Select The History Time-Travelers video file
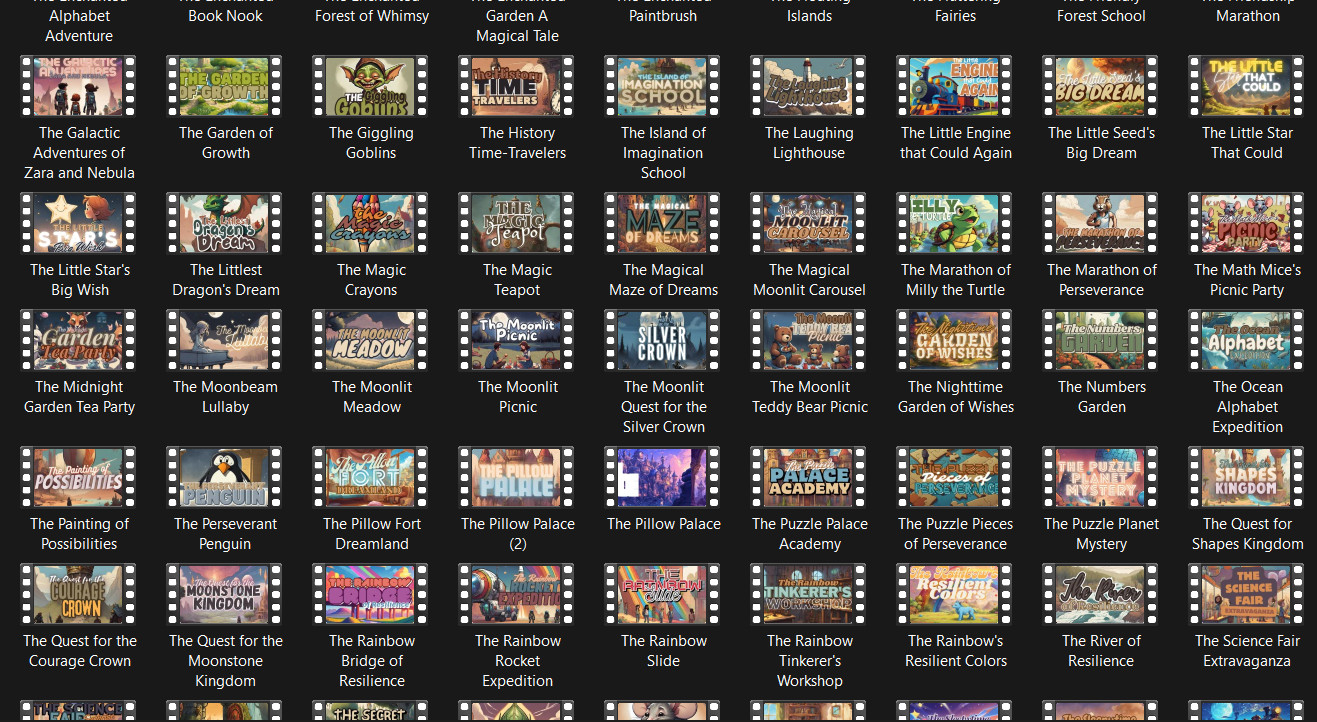The image size is (1317, 722). coord(517,87)
